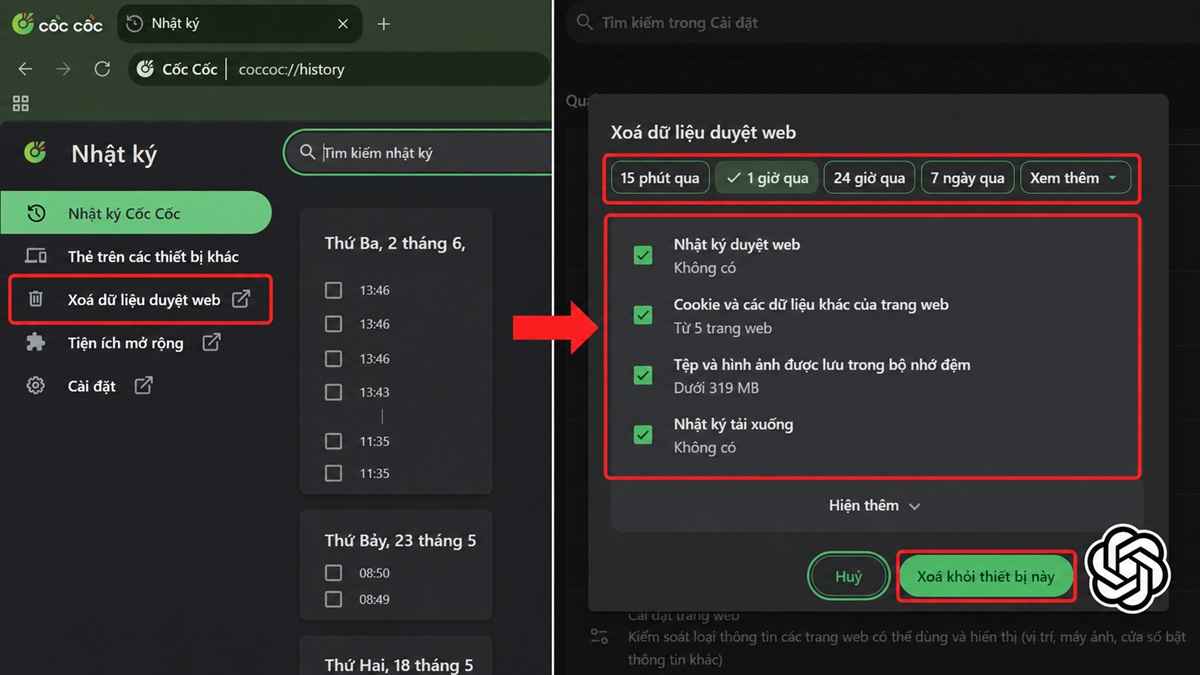Open a new tab with plus button
This screenshot has width=1200, height=675.
pos(384,24)
